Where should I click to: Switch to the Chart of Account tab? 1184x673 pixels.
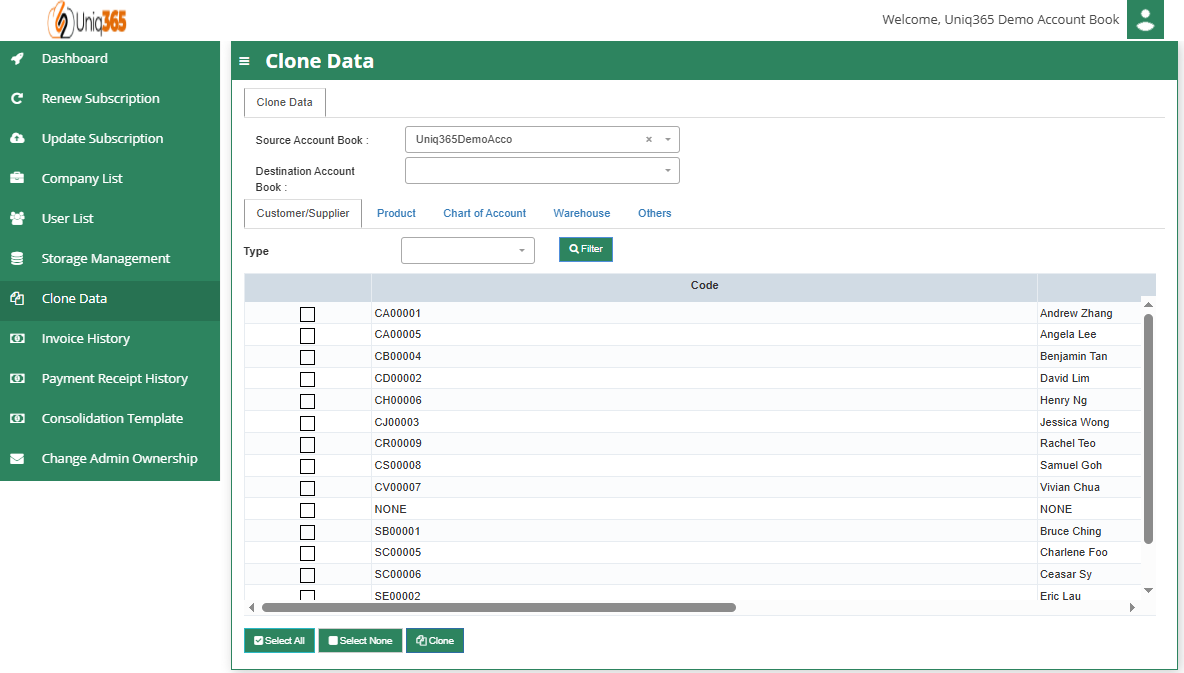pyautogui.click(x=485, y=213)
